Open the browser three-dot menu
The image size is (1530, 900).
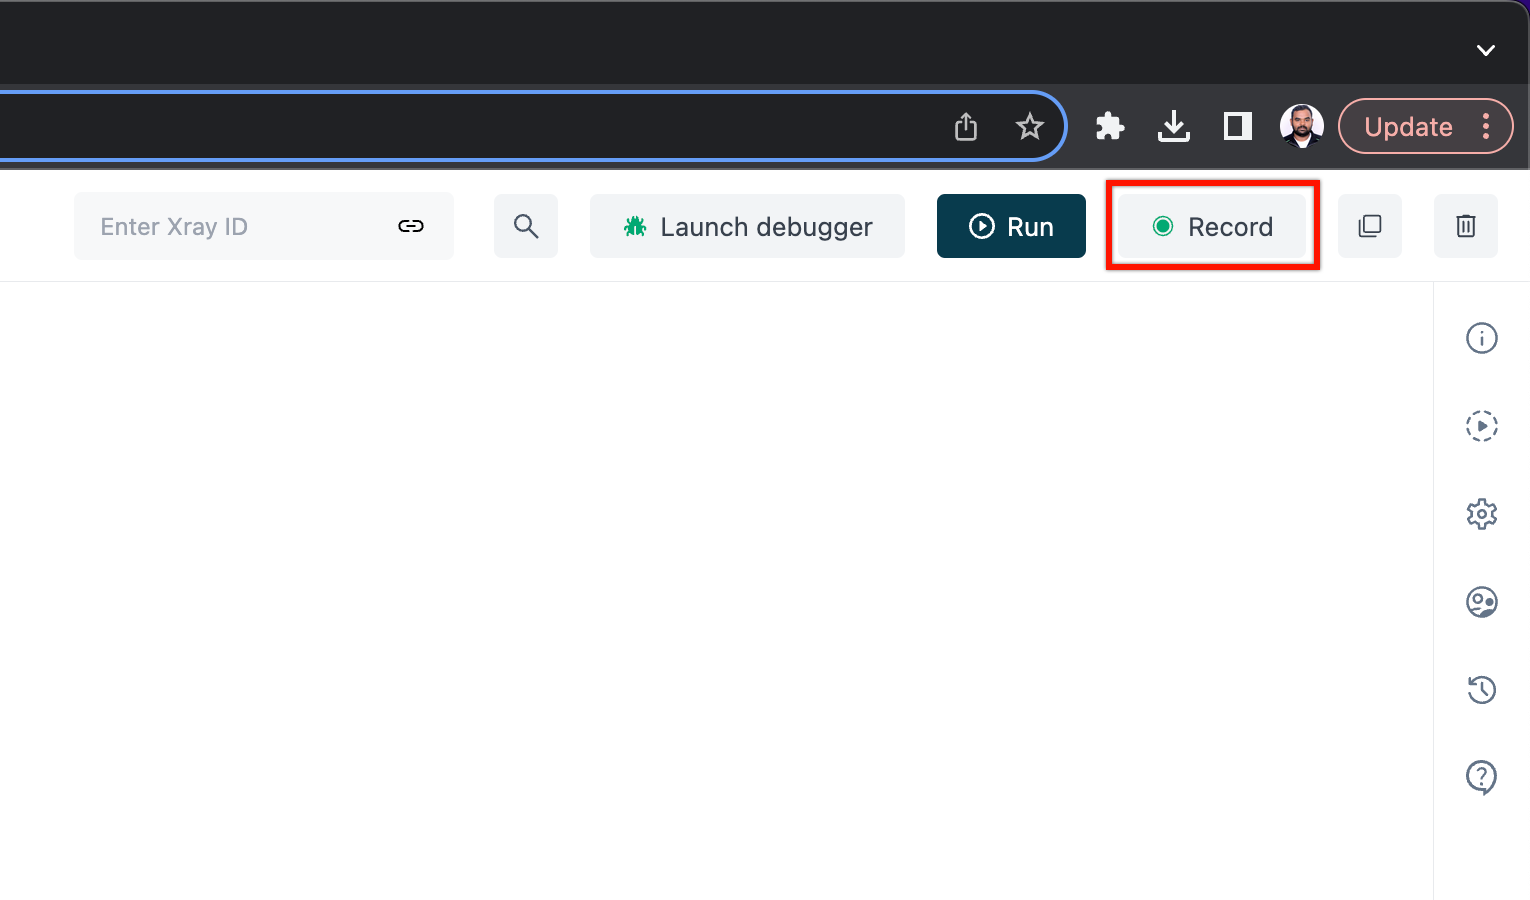(x=1486, y=126)
